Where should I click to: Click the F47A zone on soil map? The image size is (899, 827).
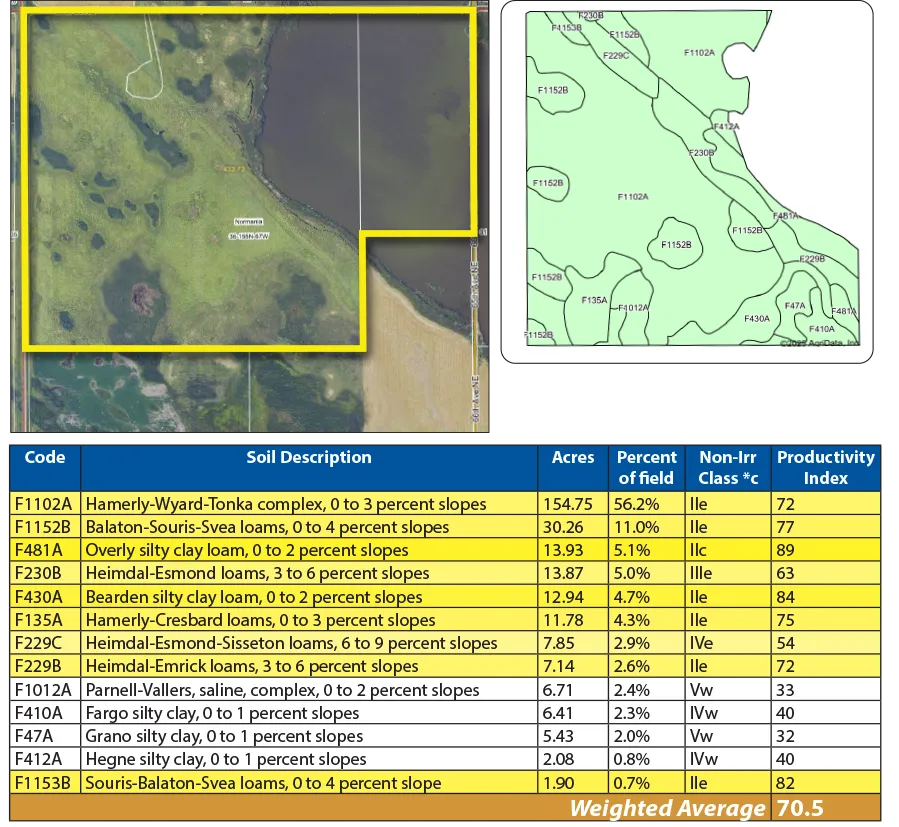point(795,306)
